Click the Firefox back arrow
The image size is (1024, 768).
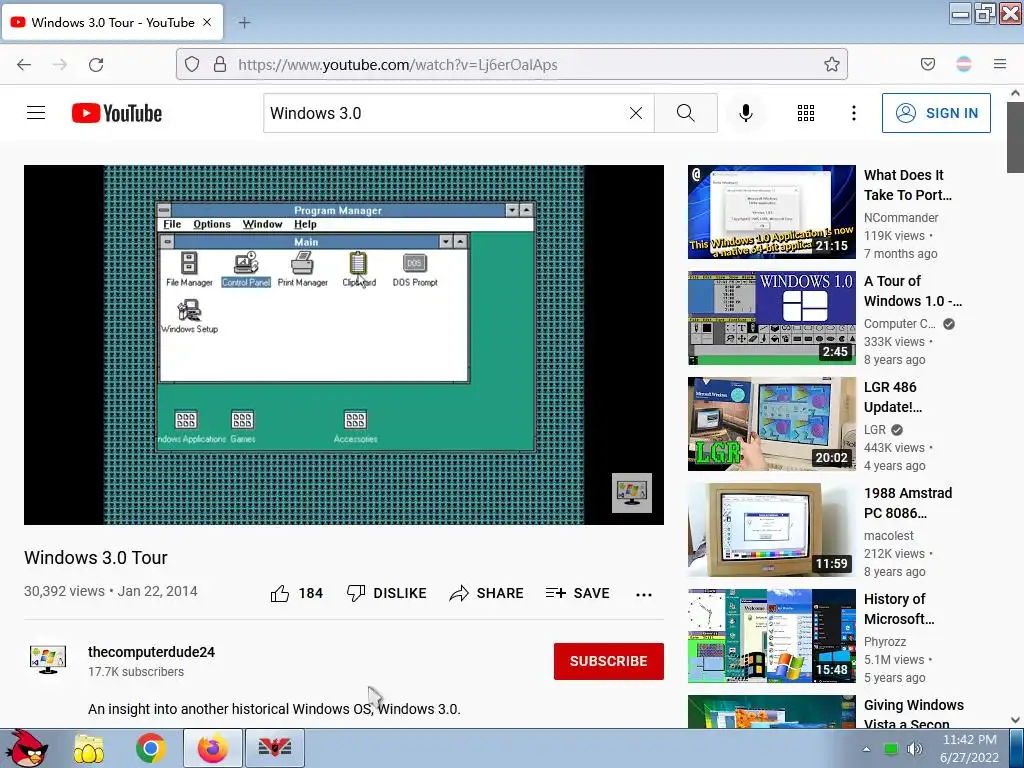click(24, 64)
